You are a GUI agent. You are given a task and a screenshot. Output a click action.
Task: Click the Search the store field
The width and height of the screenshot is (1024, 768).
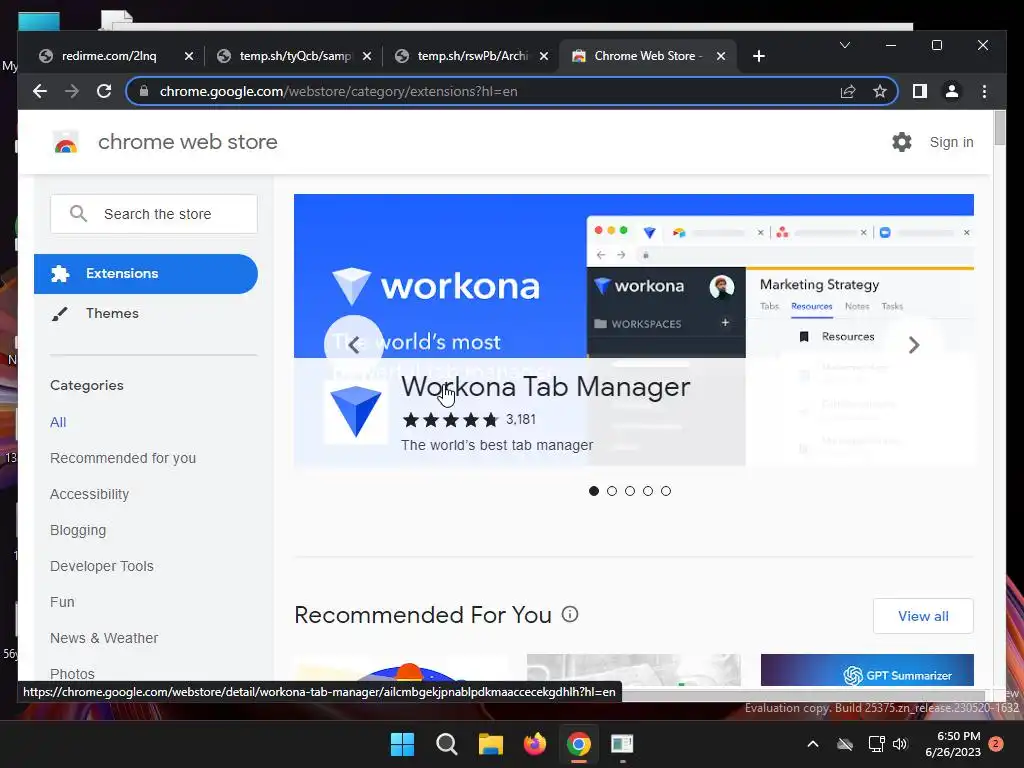[154, 214]
